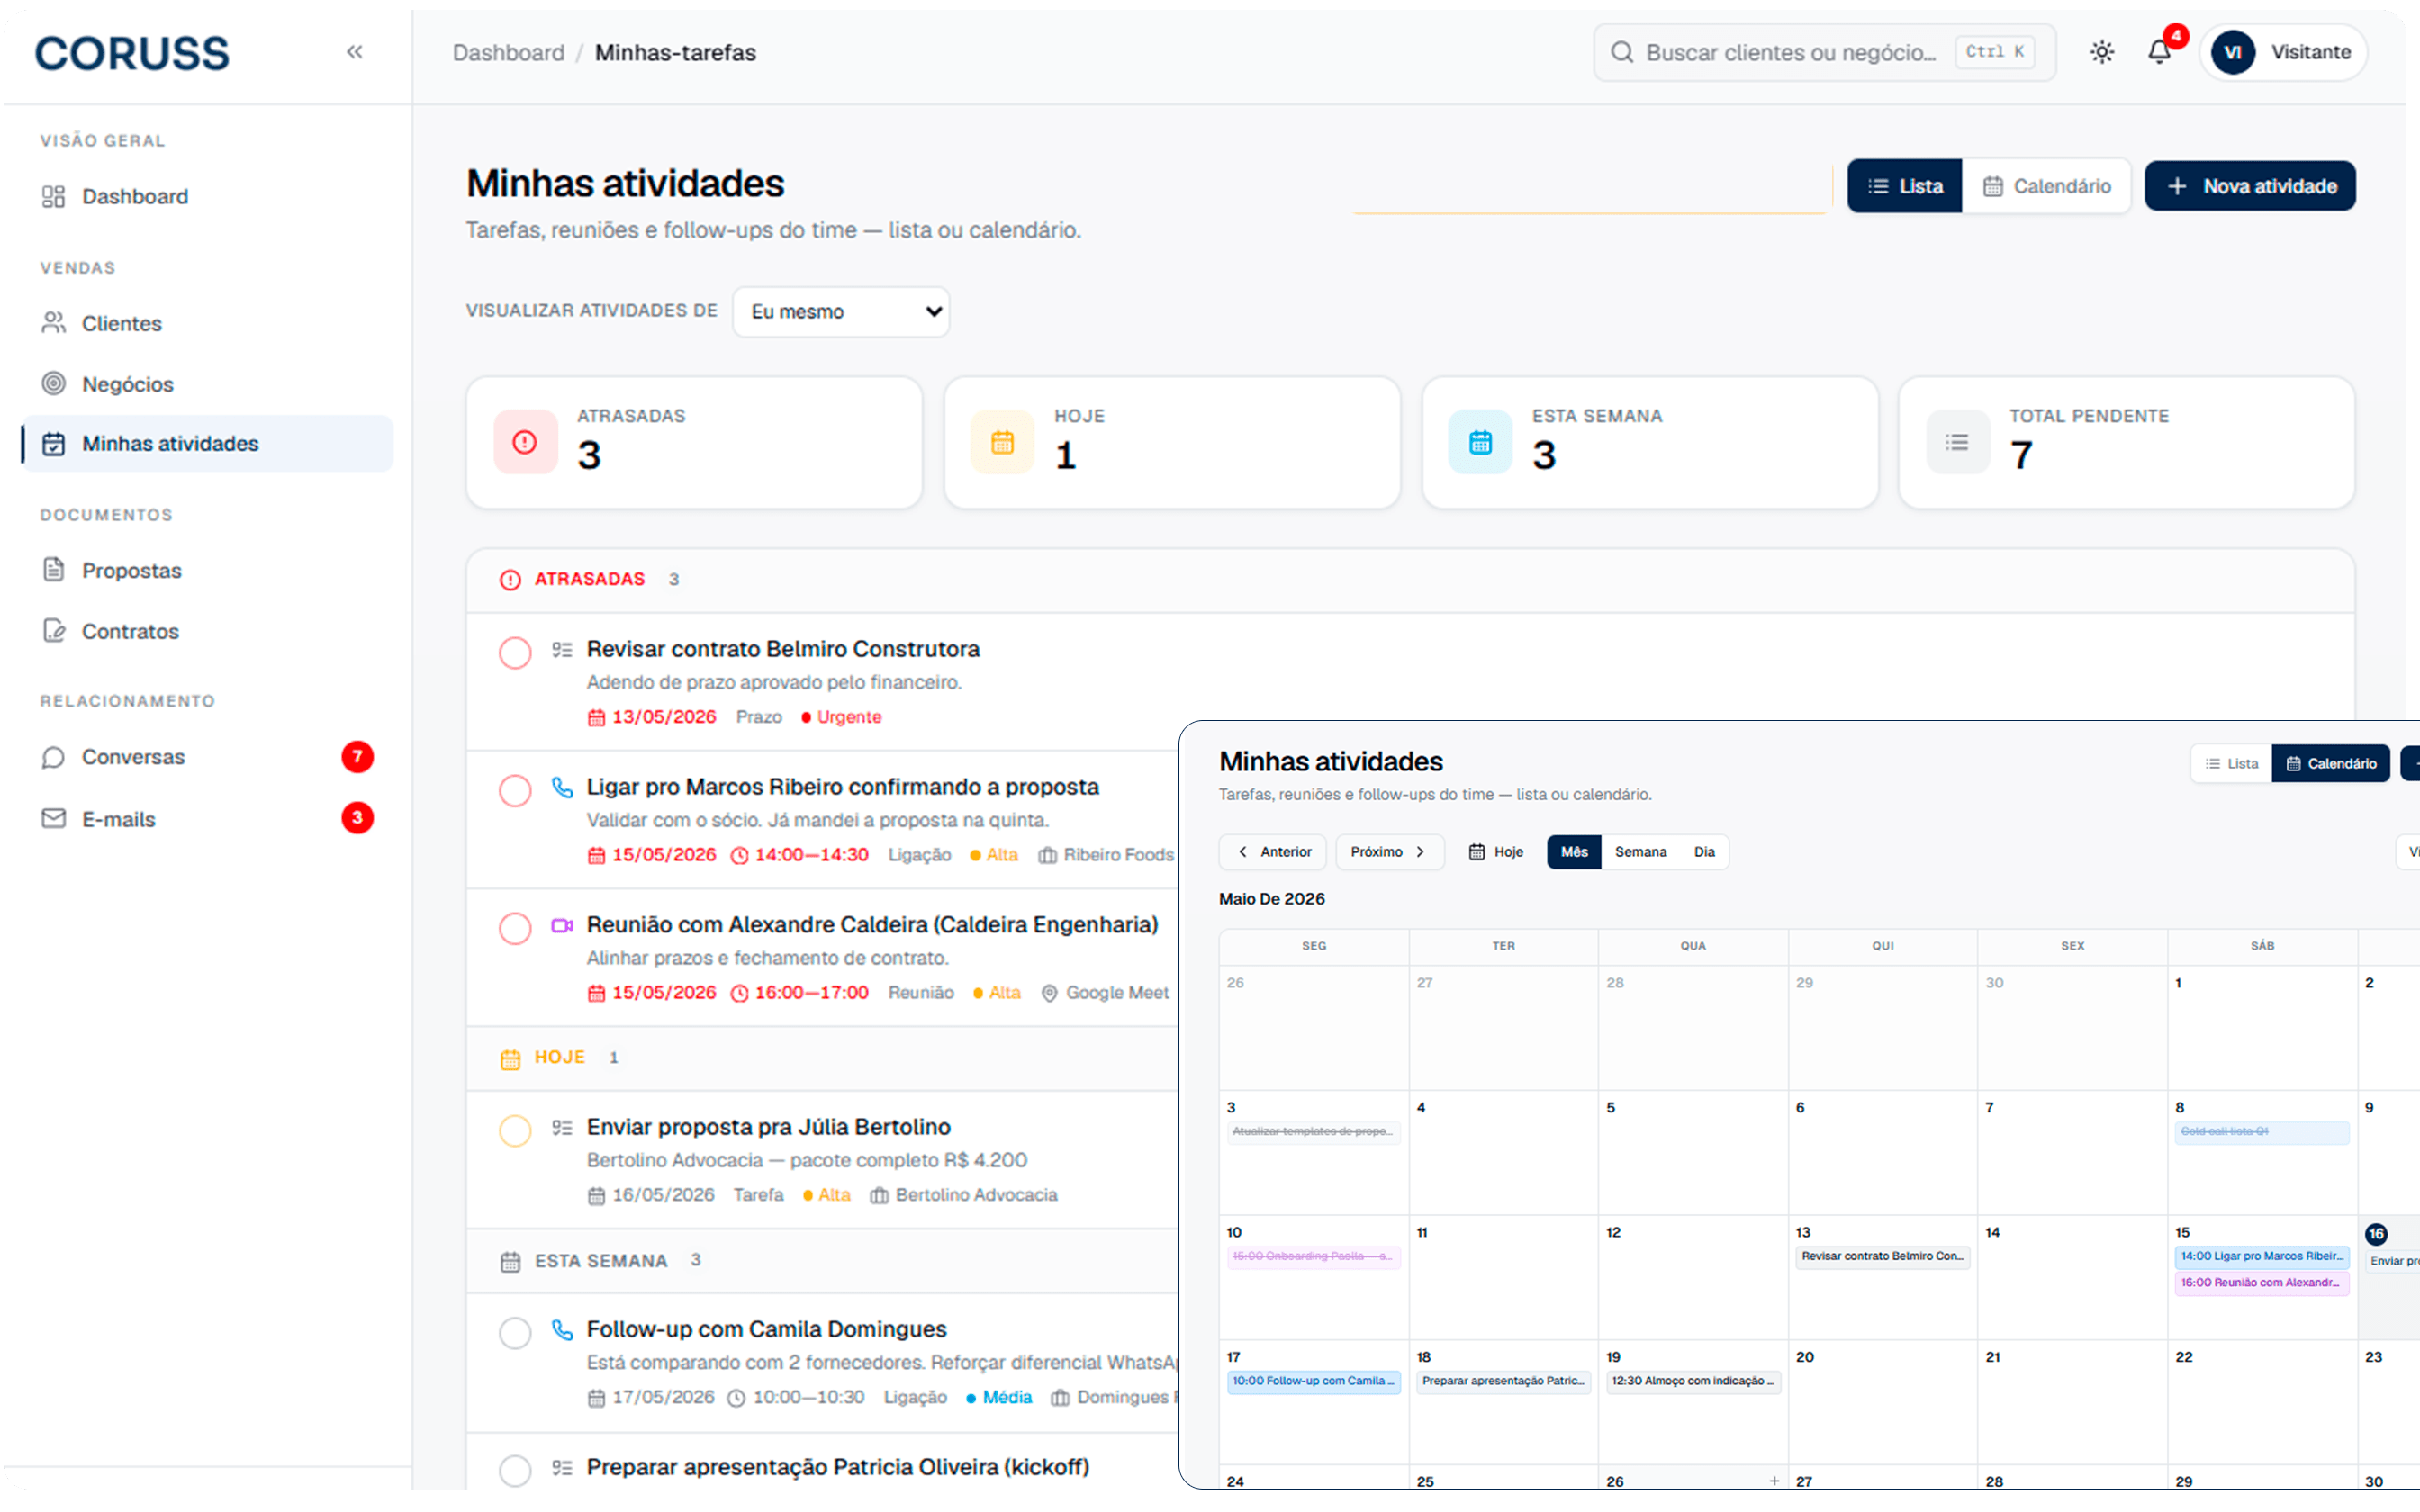Mark 'Reunião com Alexandre Caldeira' as done
This screenshot has height=1512, width=2420.
(515, 929)
